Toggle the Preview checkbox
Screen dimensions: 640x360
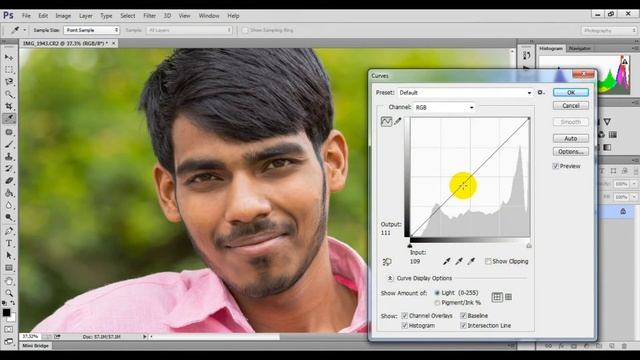[x=556, y=166]
